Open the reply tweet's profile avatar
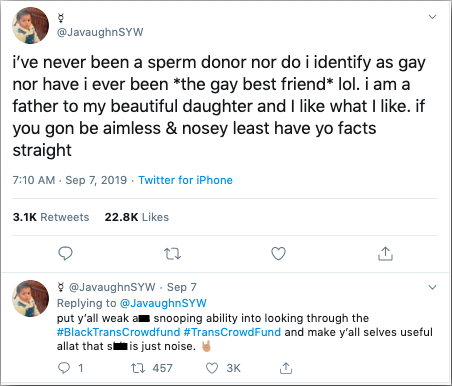The image size is (452, 386). tap(31, 298)
